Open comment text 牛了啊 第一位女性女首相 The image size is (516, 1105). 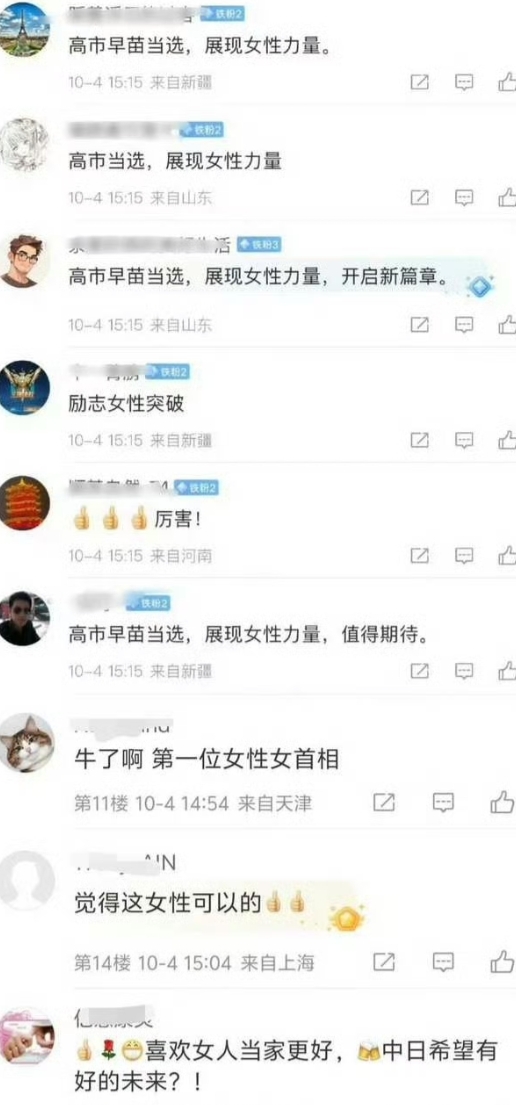coord(207,759)
